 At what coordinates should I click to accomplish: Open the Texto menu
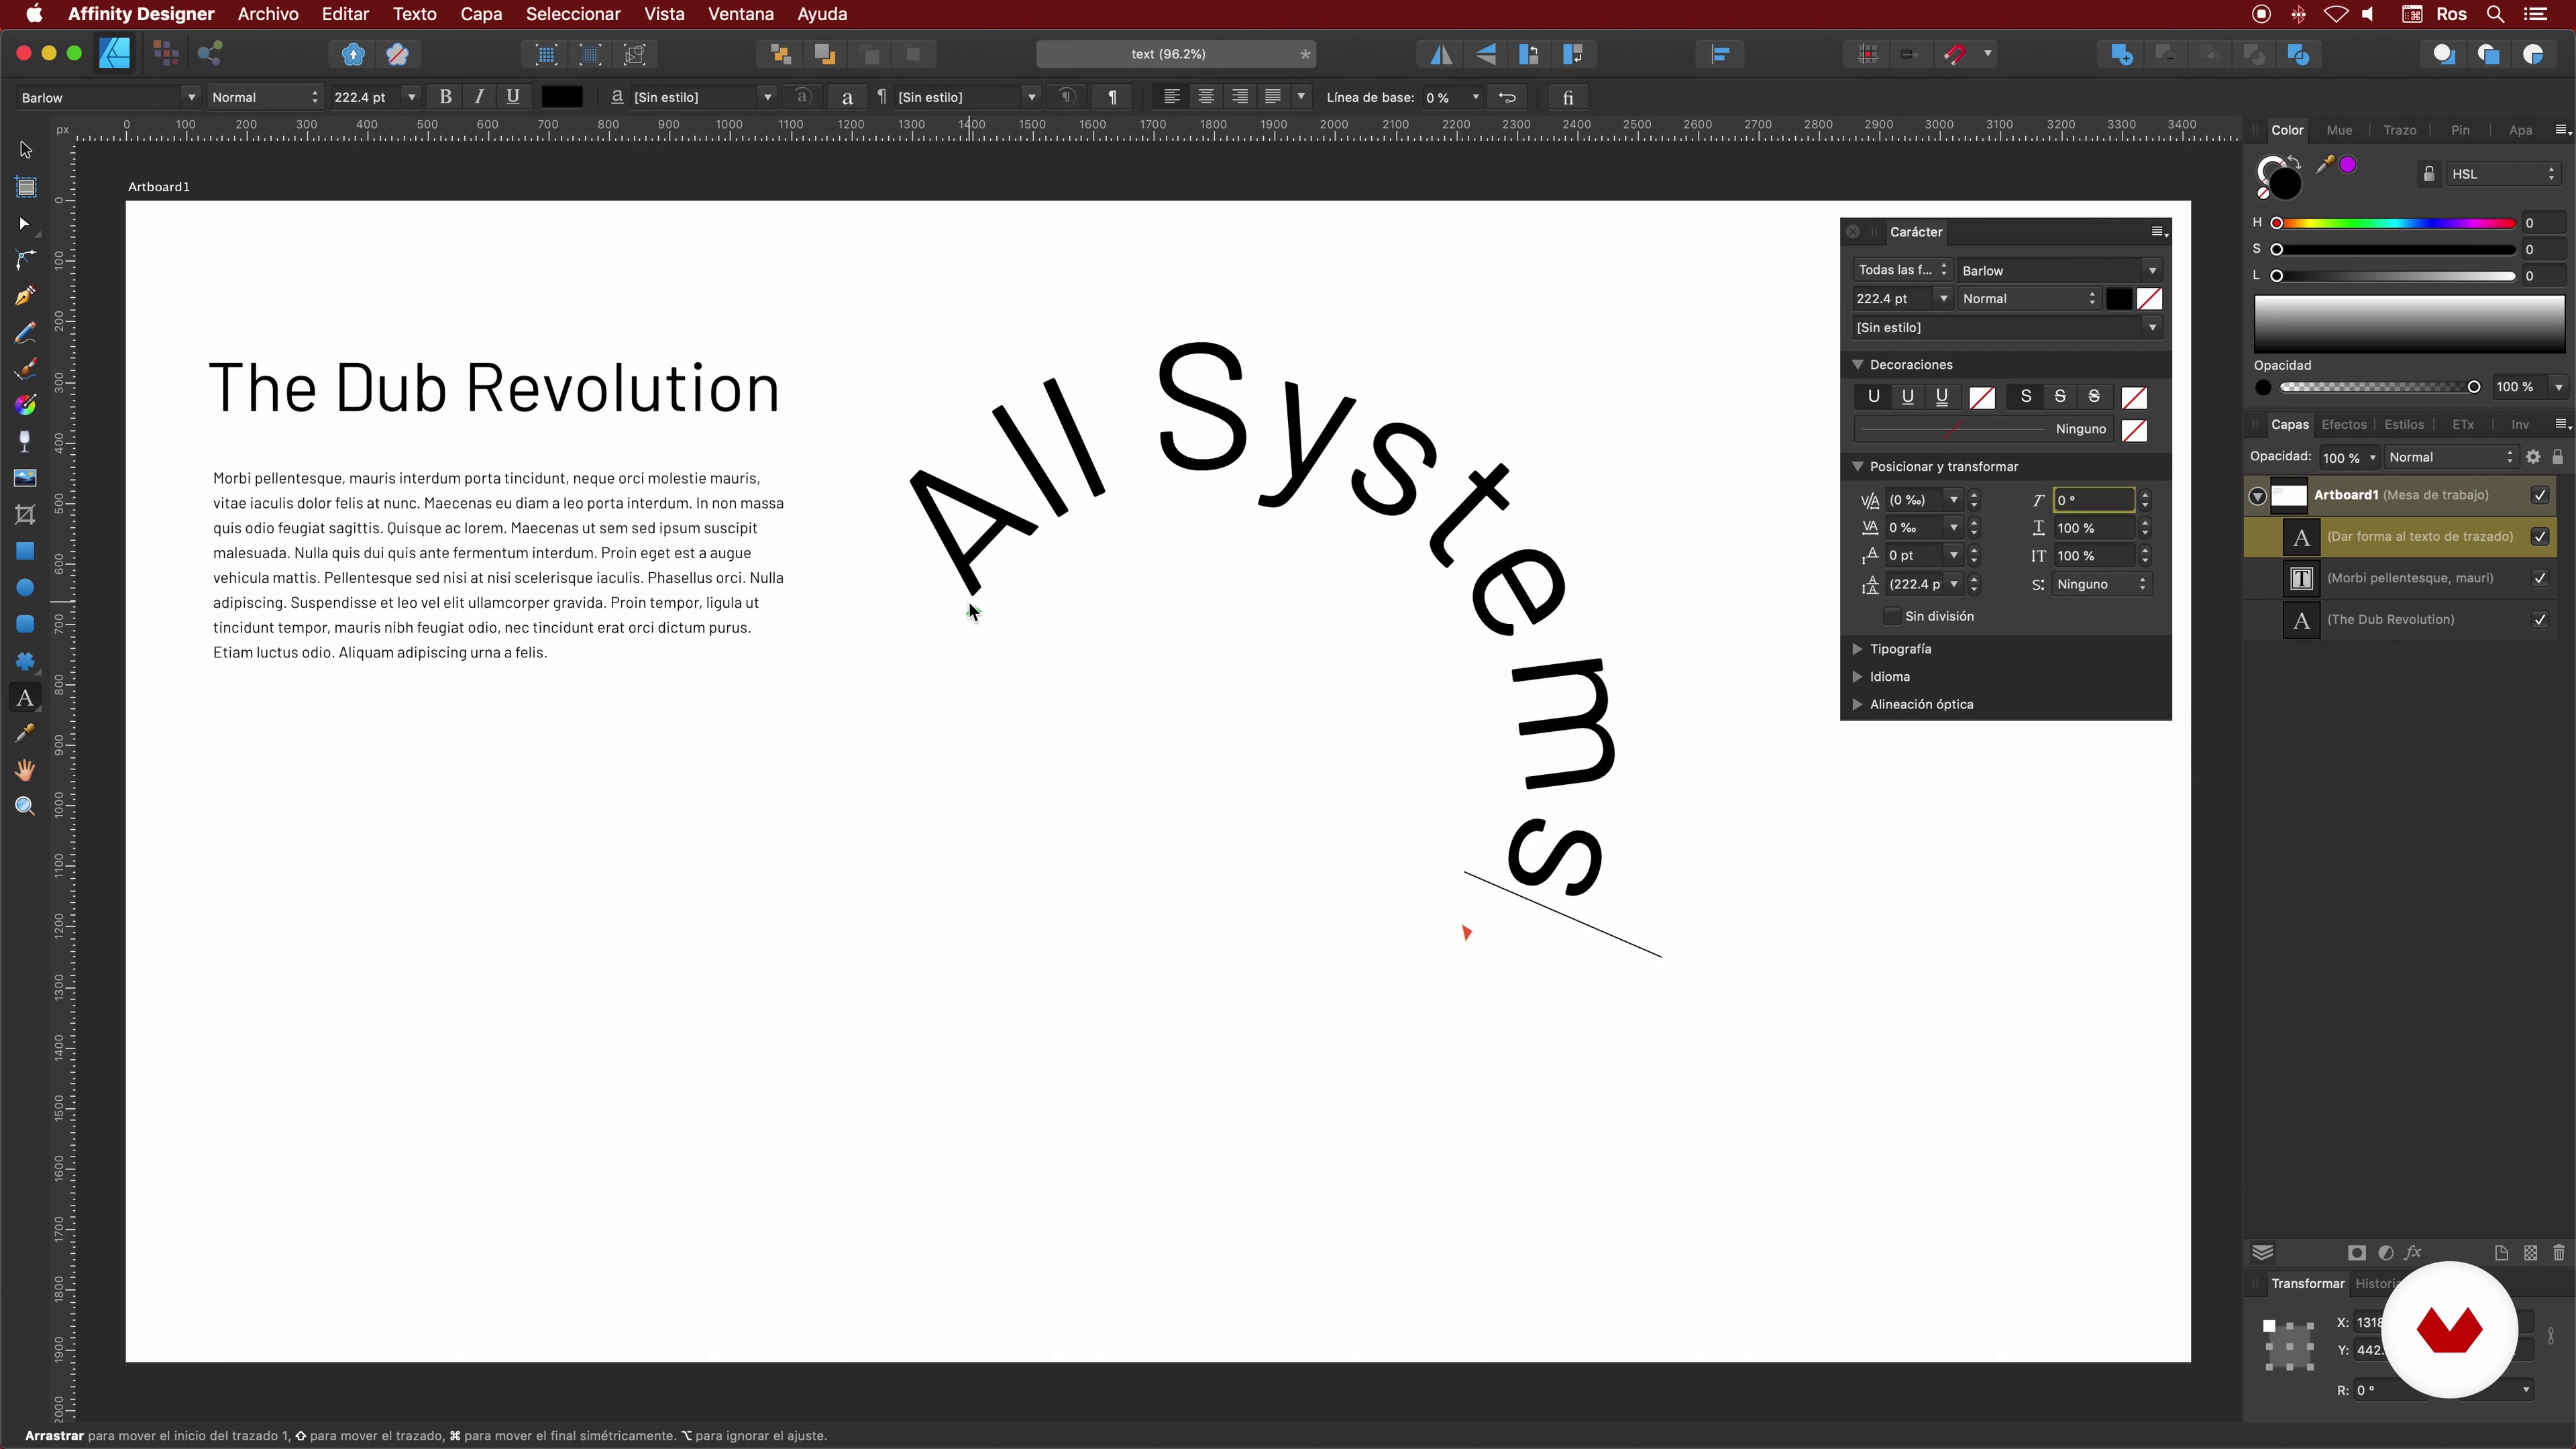(x=414, y=14)
